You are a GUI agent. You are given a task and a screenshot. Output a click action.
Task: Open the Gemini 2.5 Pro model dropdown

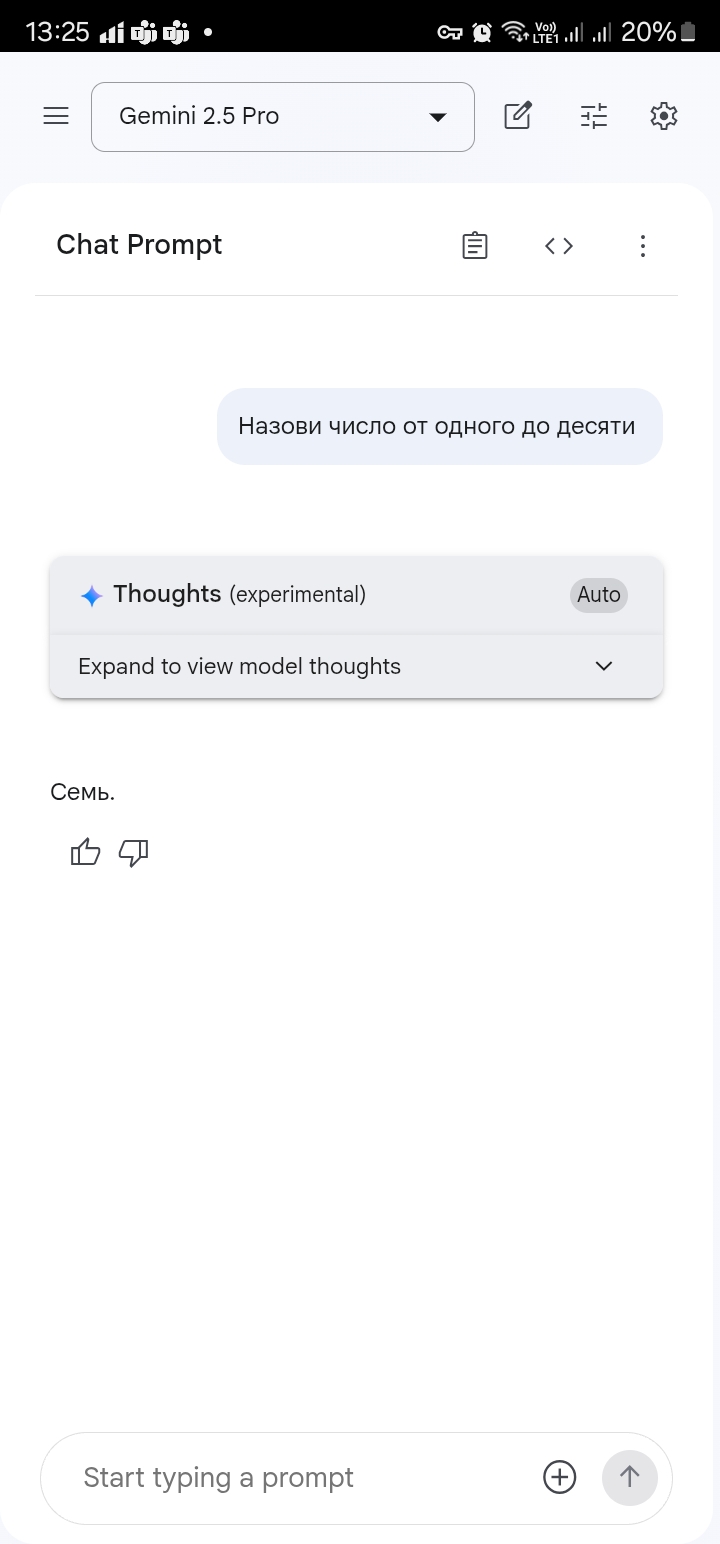tap(283, 117)
